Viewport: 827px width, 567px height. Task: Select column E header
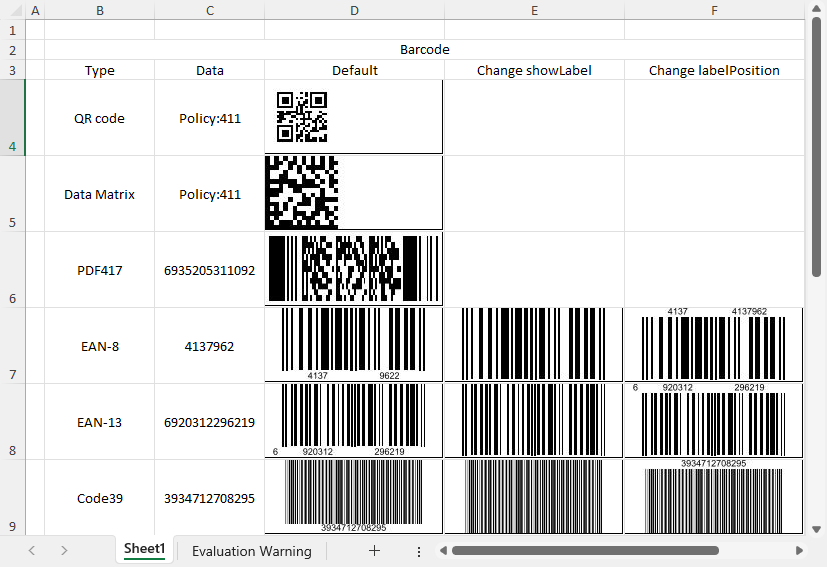[534, 10]
